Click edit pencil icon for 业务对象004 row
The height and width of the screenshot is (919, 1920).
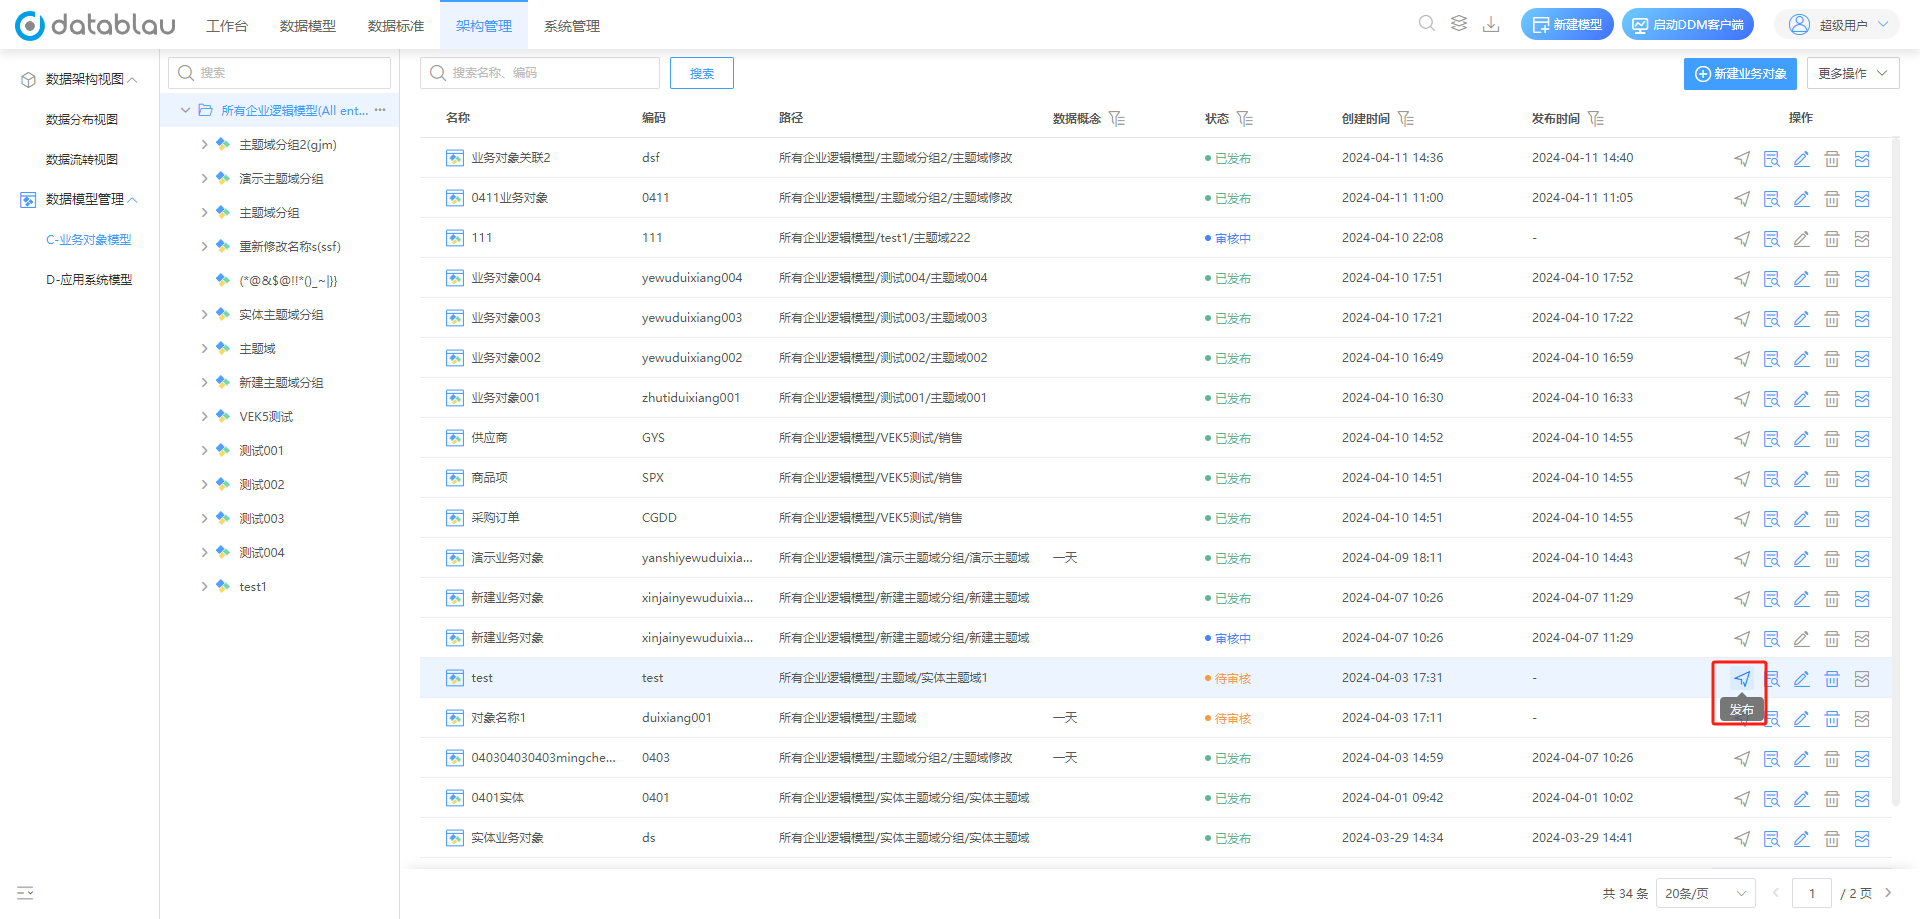tap(1802, 279)
